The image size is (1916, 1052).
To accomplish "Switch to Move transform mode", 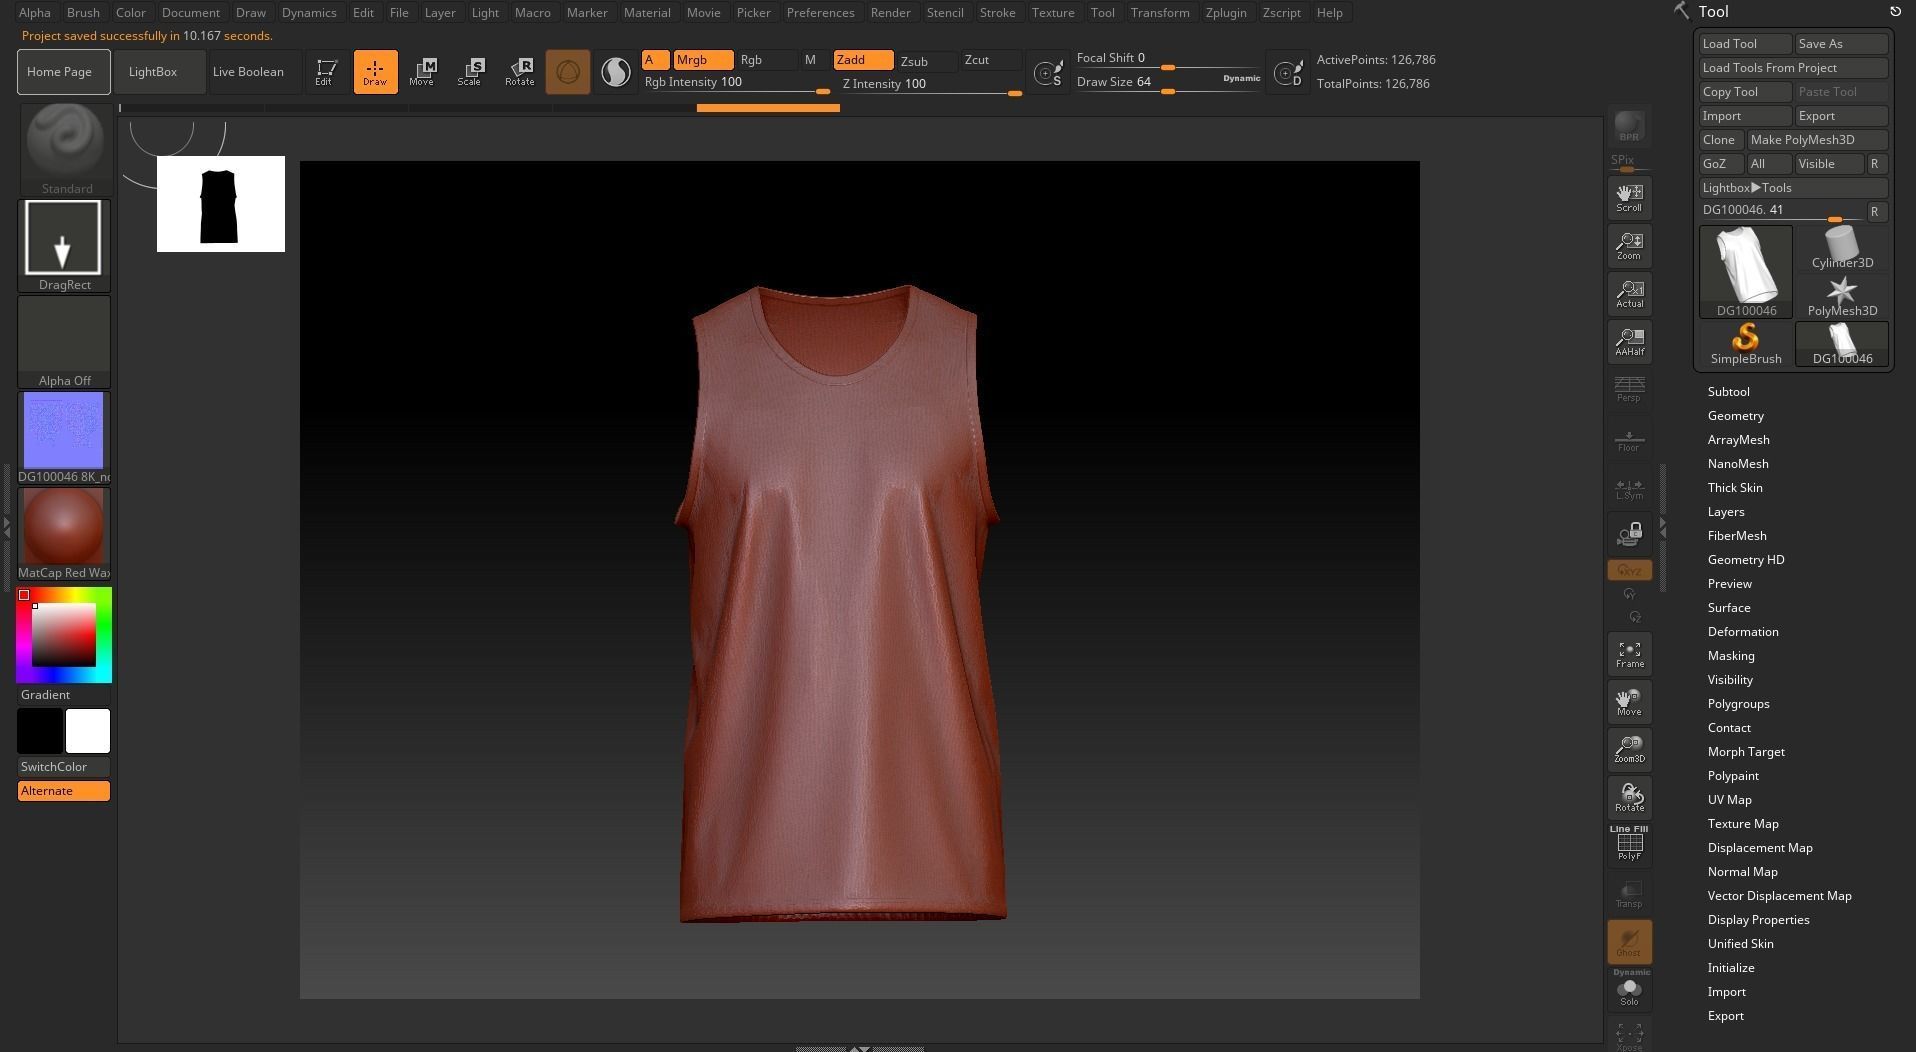I will [422, 72].
